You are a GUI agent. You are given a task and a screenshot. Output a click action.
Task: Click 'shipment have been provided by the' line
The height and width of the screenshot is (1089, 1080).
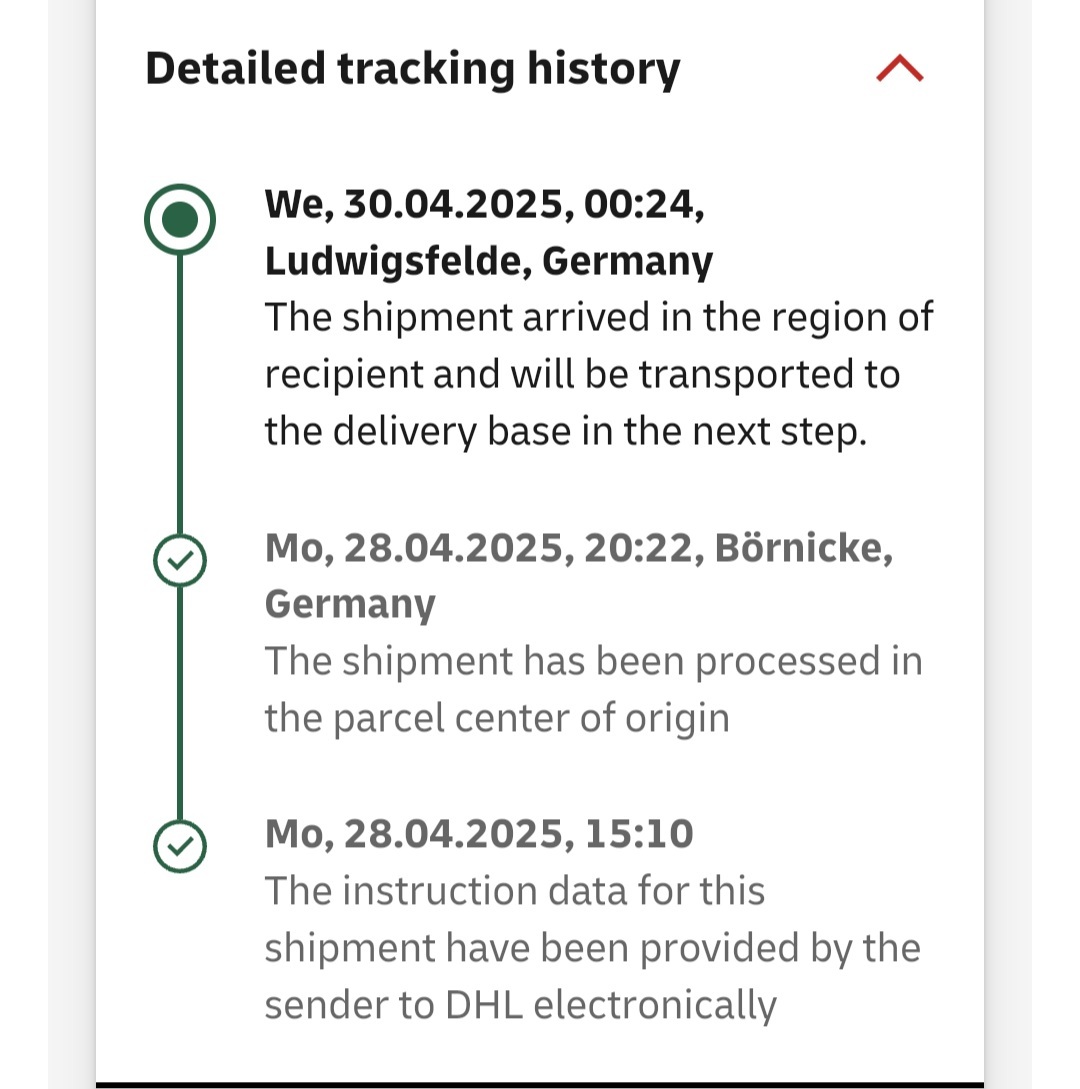click(x=592, y=947)
